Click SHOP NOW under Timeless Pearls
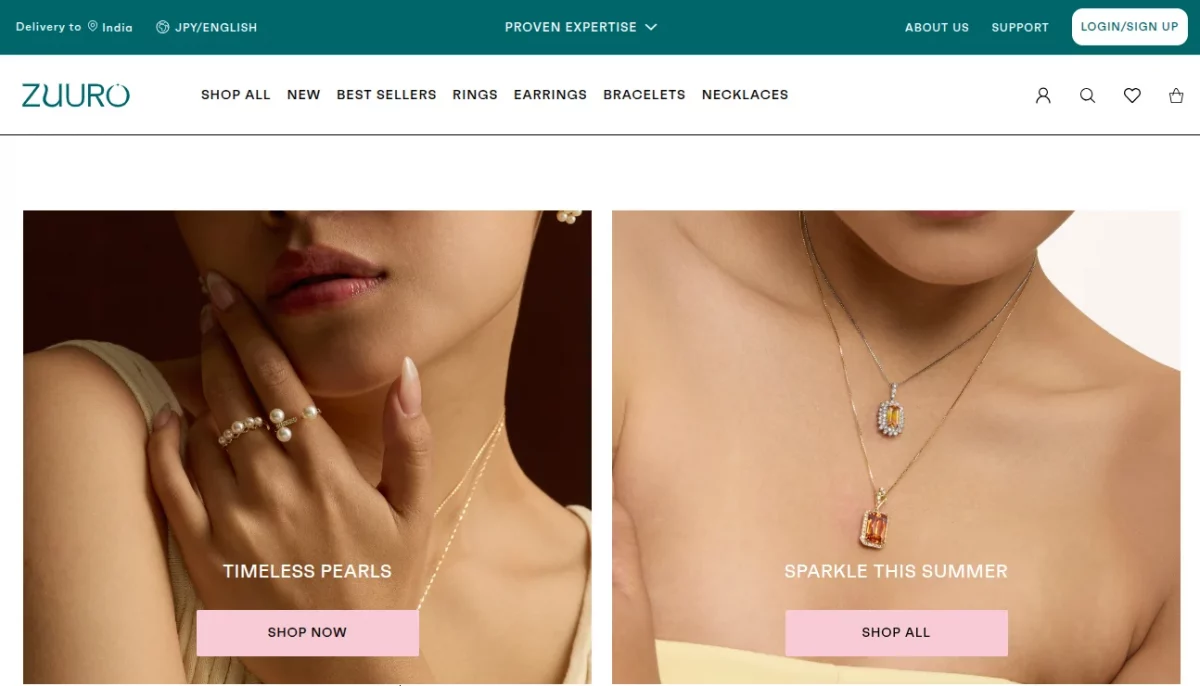 pos(307,632)
